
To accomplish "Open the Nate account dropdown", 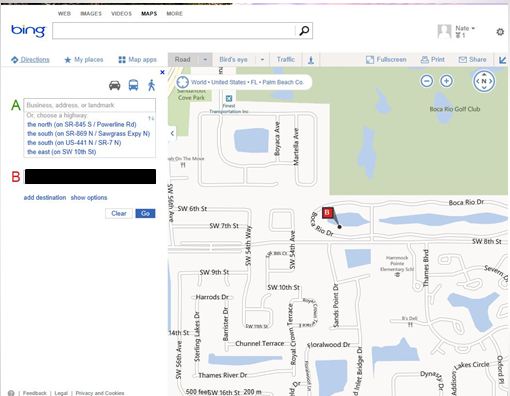I will 465,28.
